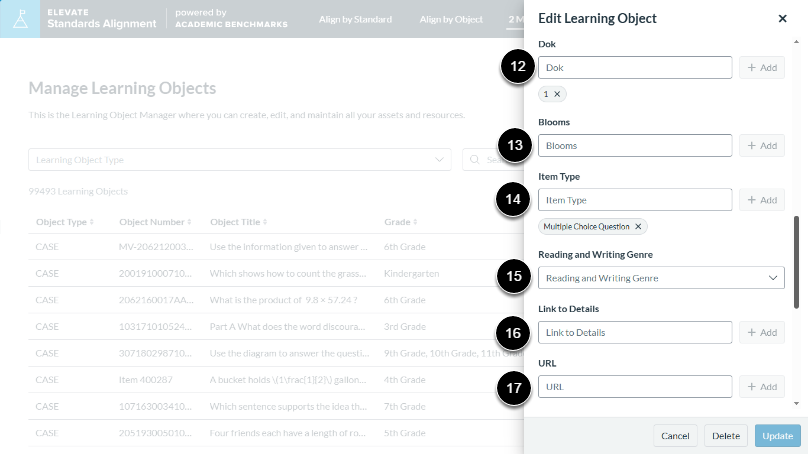Remove the Multiple Choice Question tag
Viewport: 808px width, 454px height.
(x=638, y=227)
